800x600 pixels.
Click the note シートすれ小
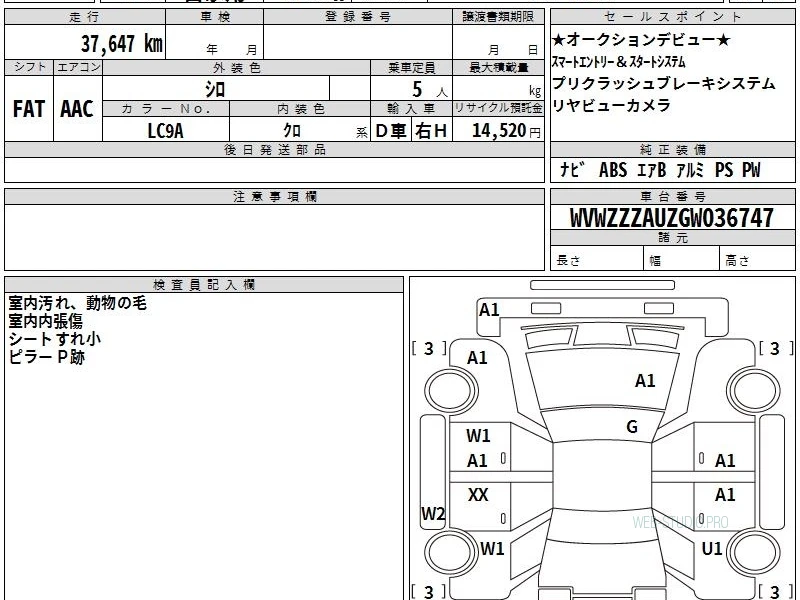click(x=55, y=339)
